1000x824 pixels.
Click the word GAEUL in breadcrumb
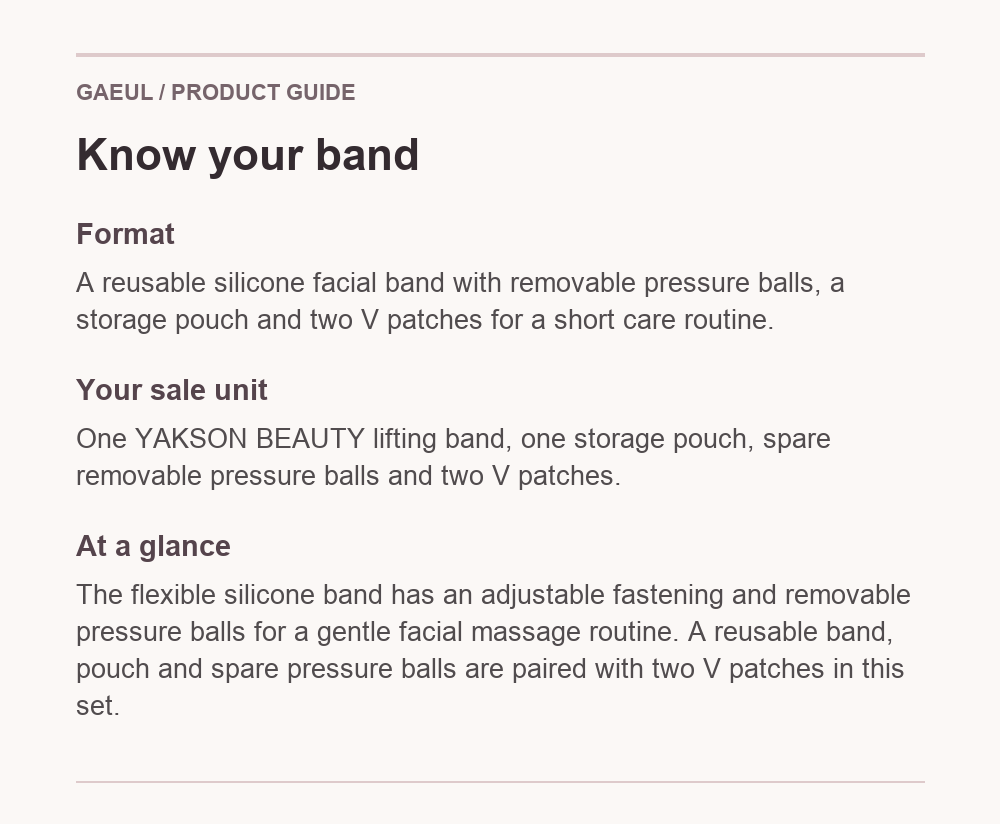tap(114, 92)
